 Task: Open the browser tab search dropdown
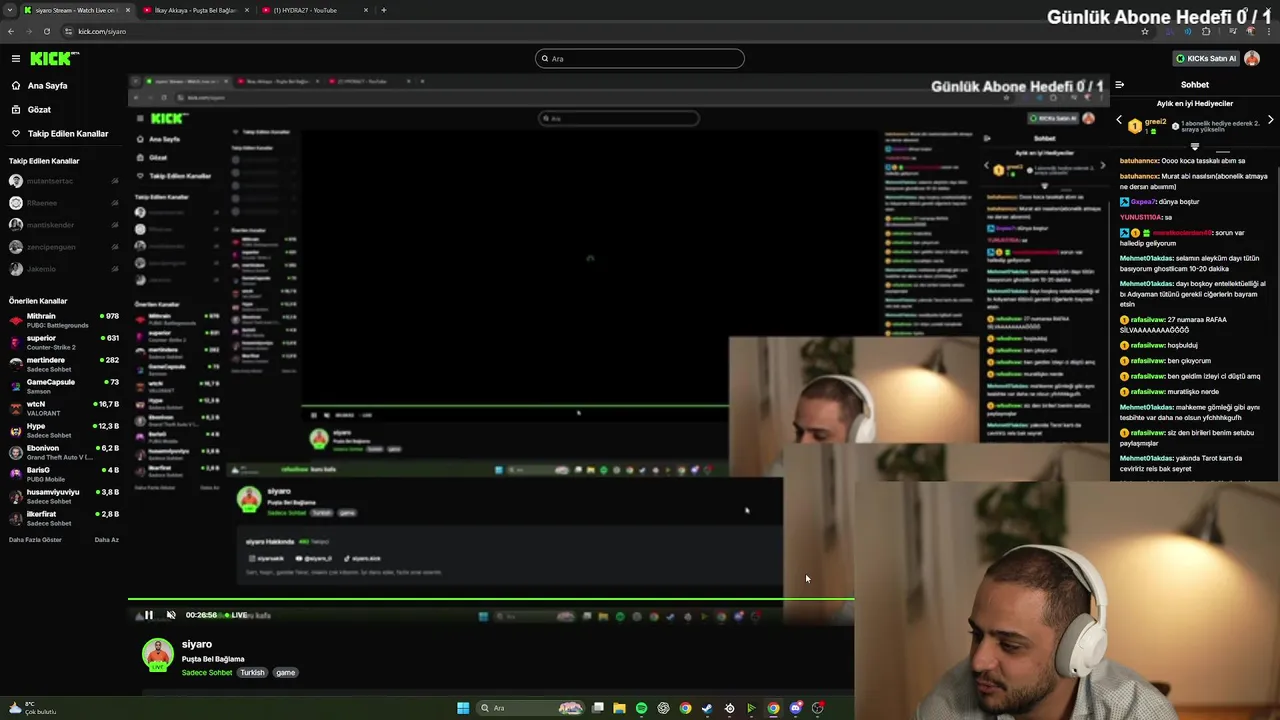pos(10,10)
